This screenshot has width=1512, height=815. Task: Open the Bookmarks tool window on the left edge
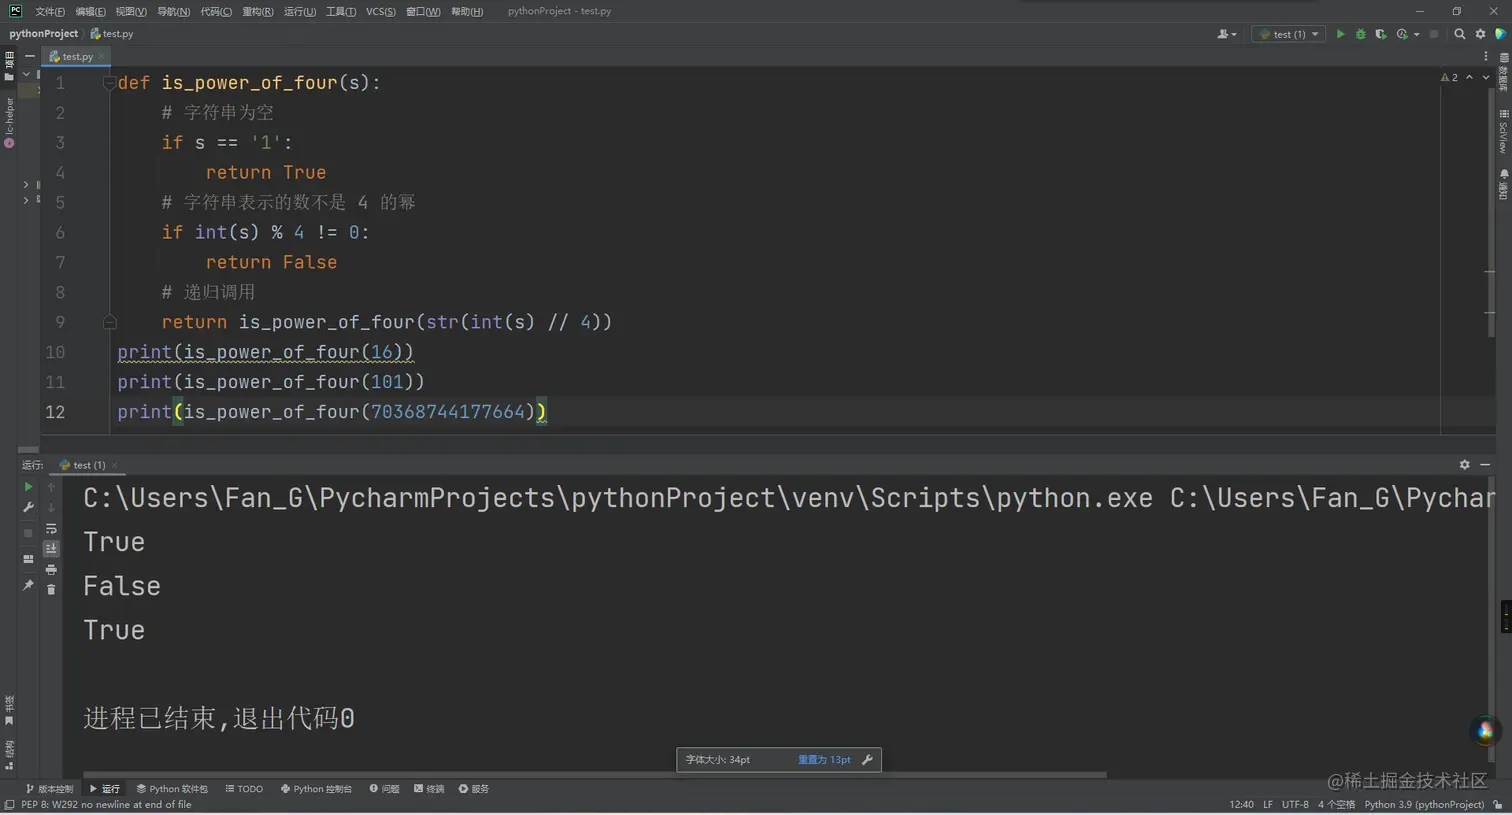9,711
